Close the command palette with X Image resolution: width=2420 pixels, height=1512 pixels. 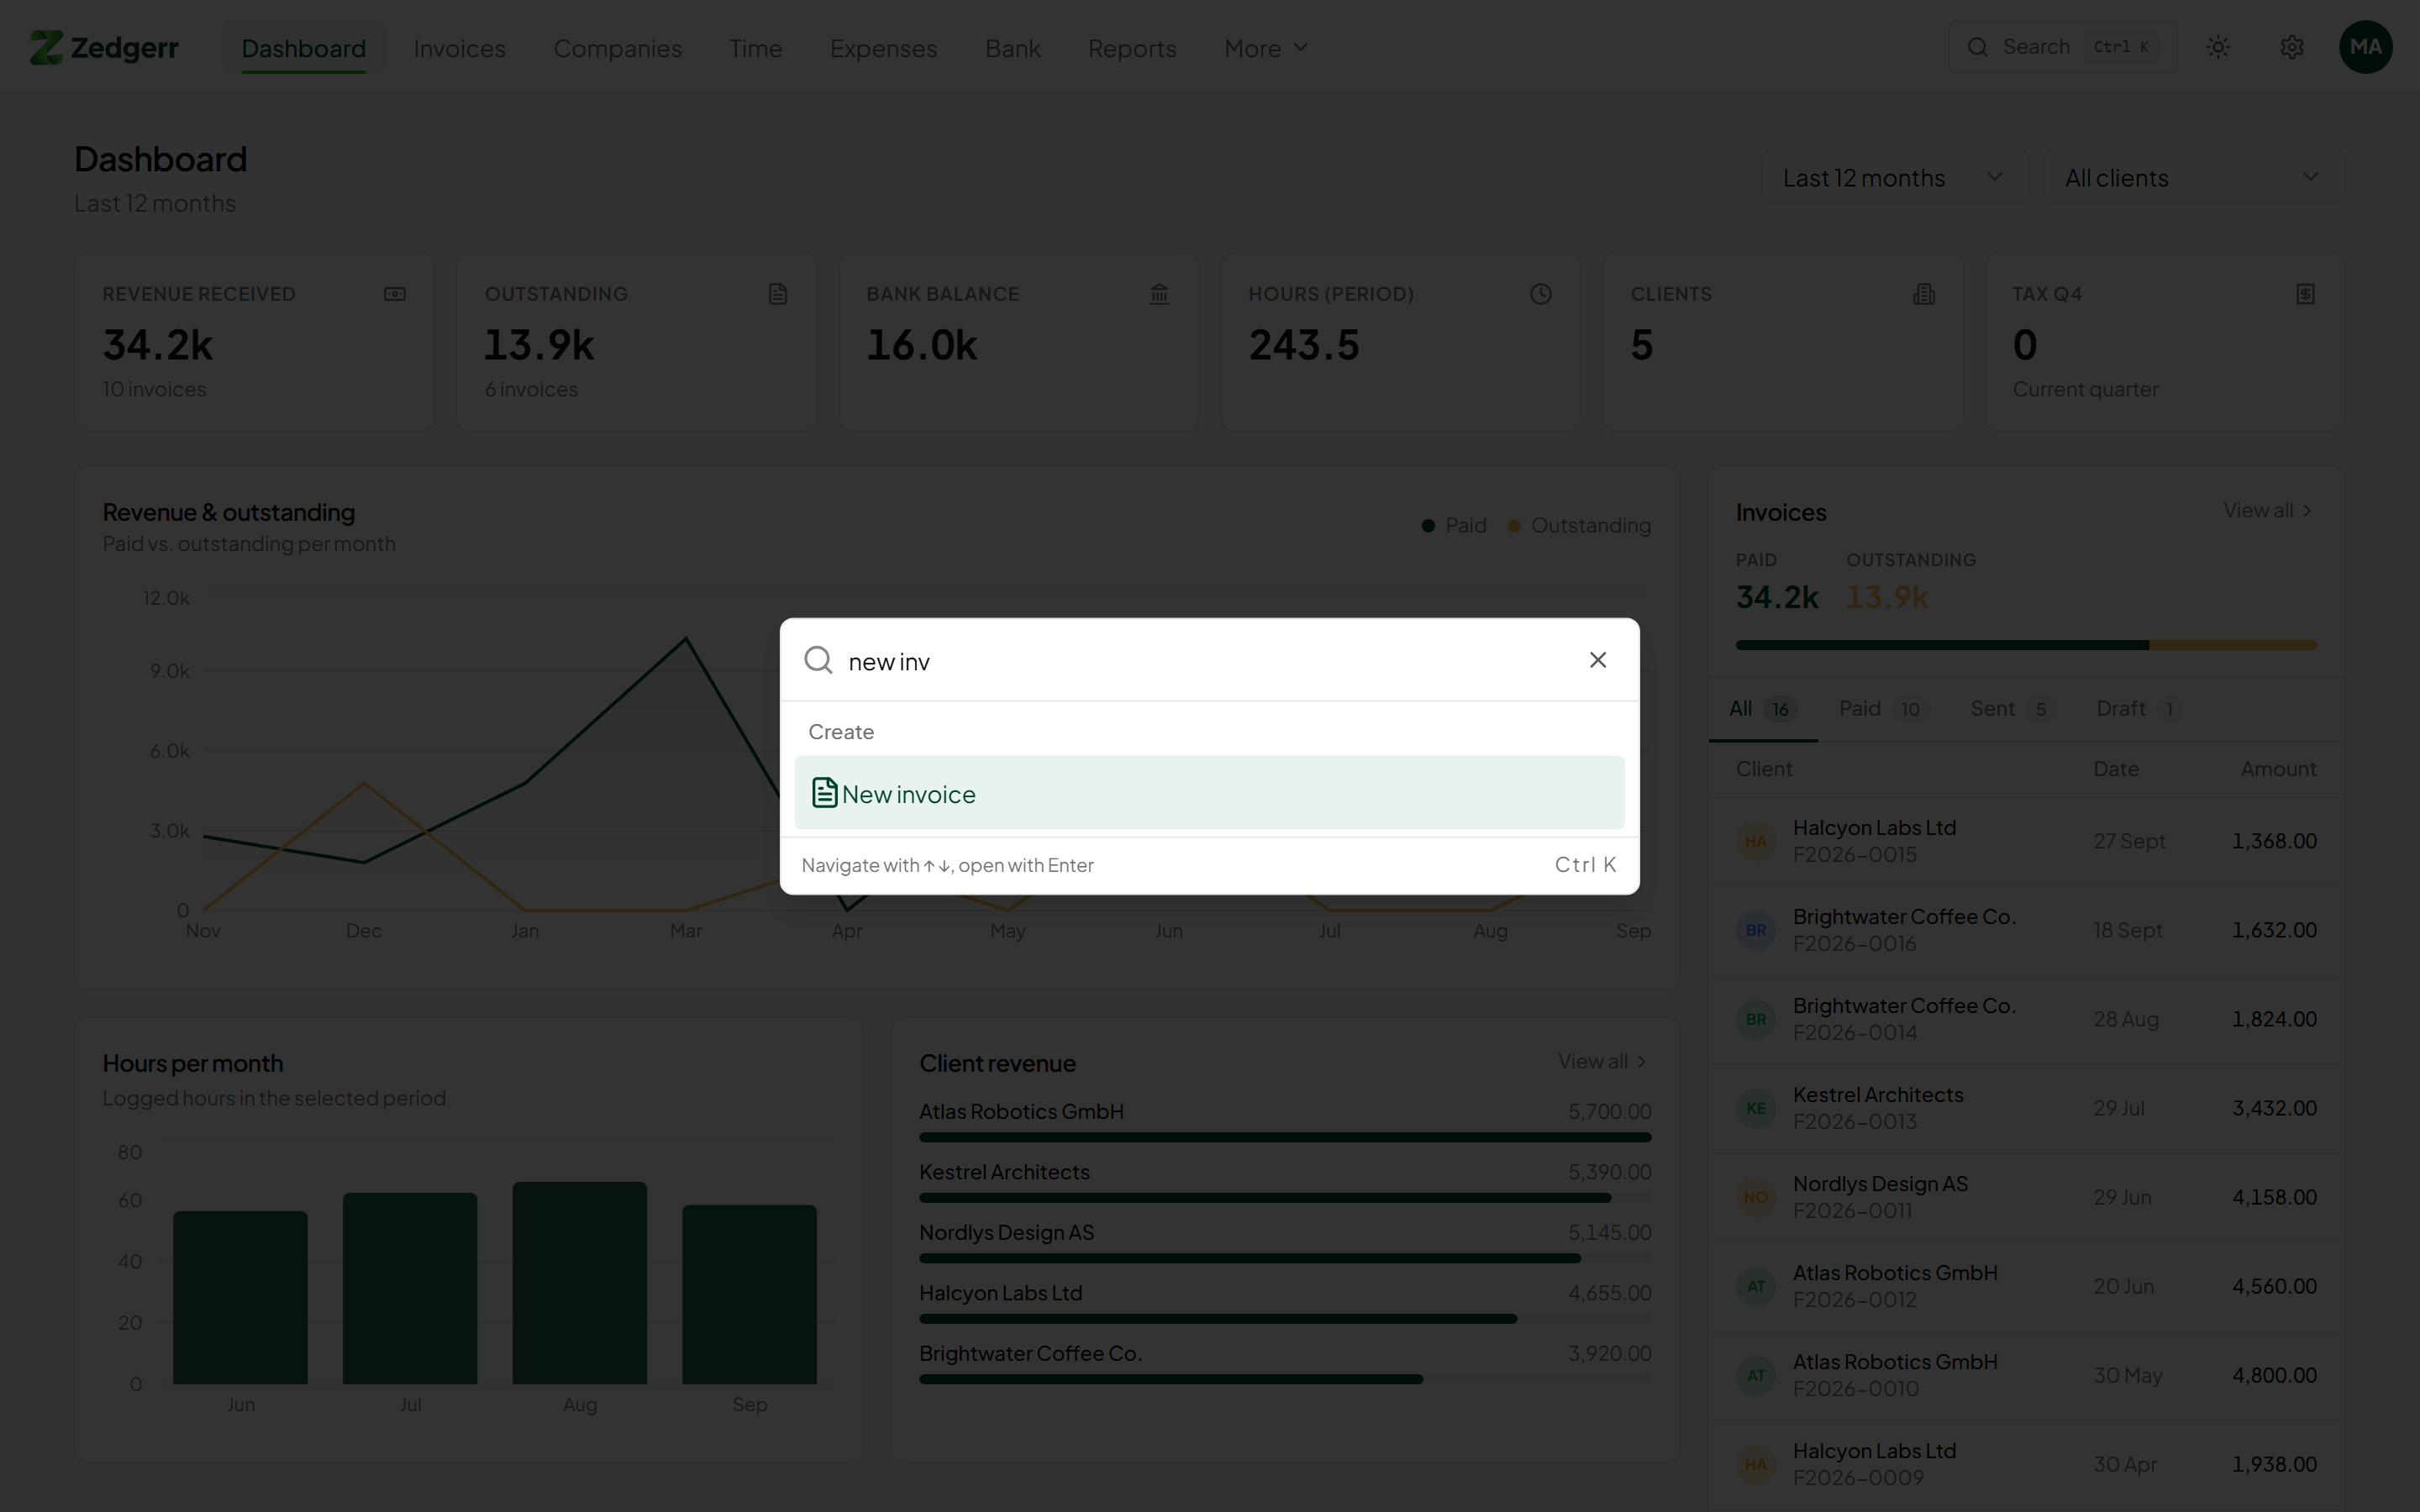(1598, 660)
